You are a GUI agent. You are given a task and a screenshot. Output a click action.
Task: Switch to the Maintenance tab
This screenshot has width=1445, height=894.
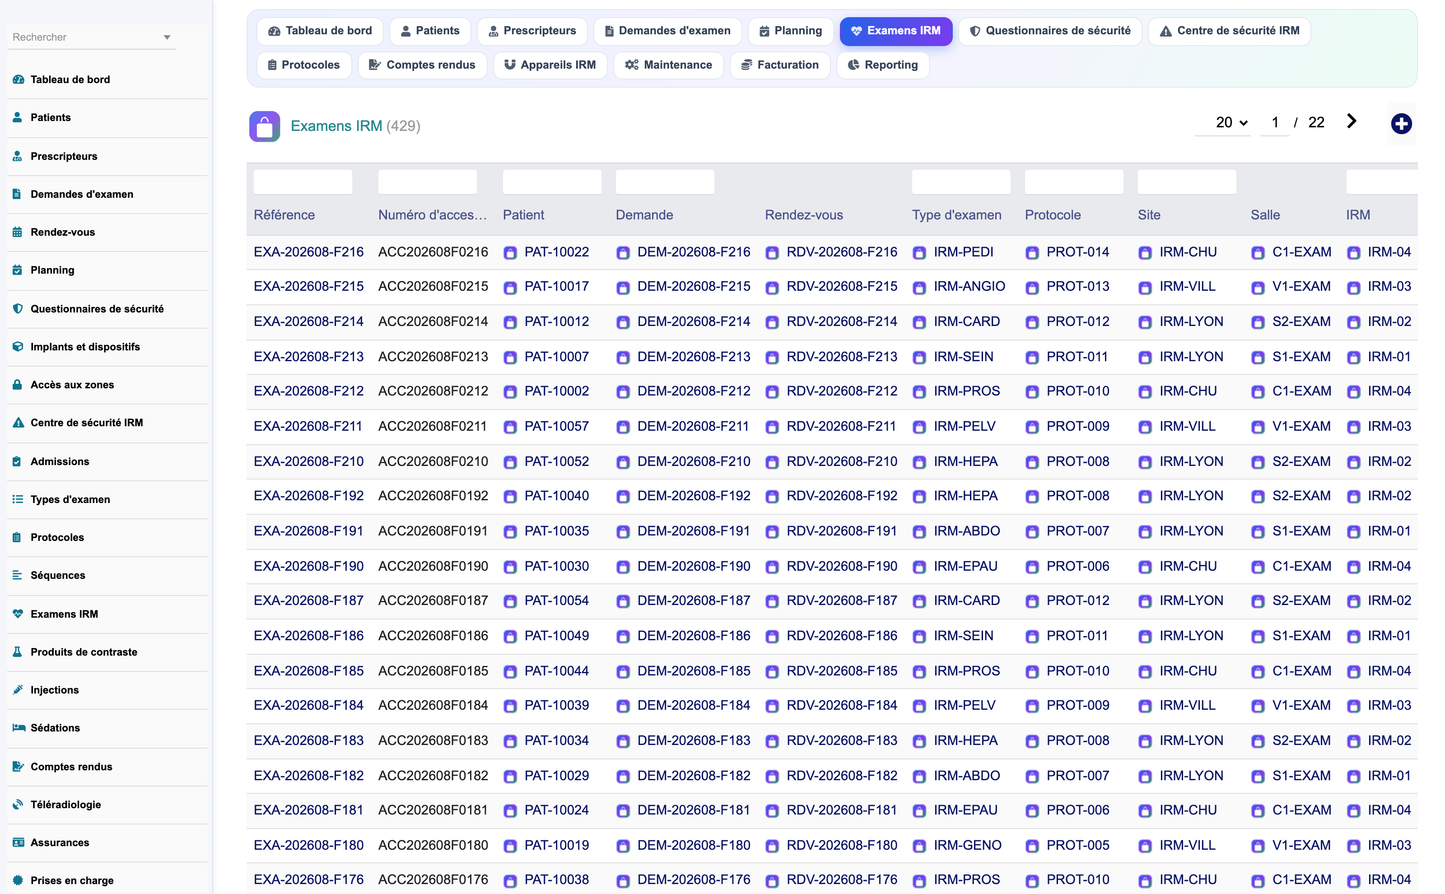[x=669, y=65]
